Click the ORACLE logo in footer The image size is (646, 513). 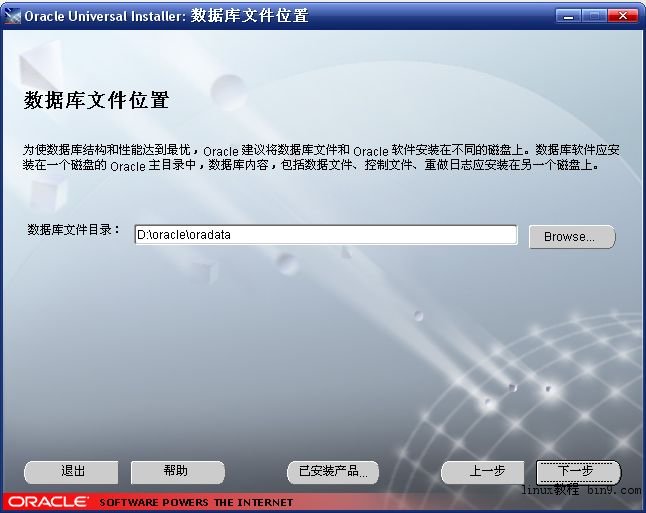coord(48,502)
